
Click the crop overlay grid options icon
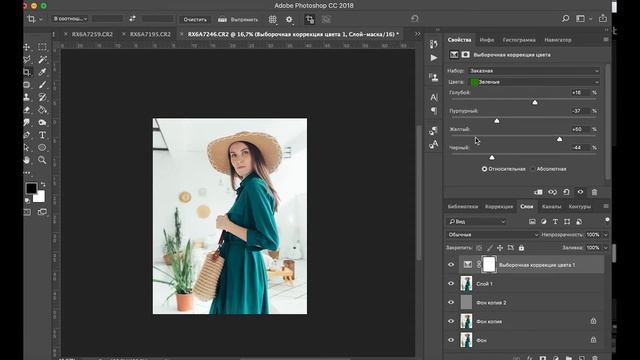pos(273,19)
